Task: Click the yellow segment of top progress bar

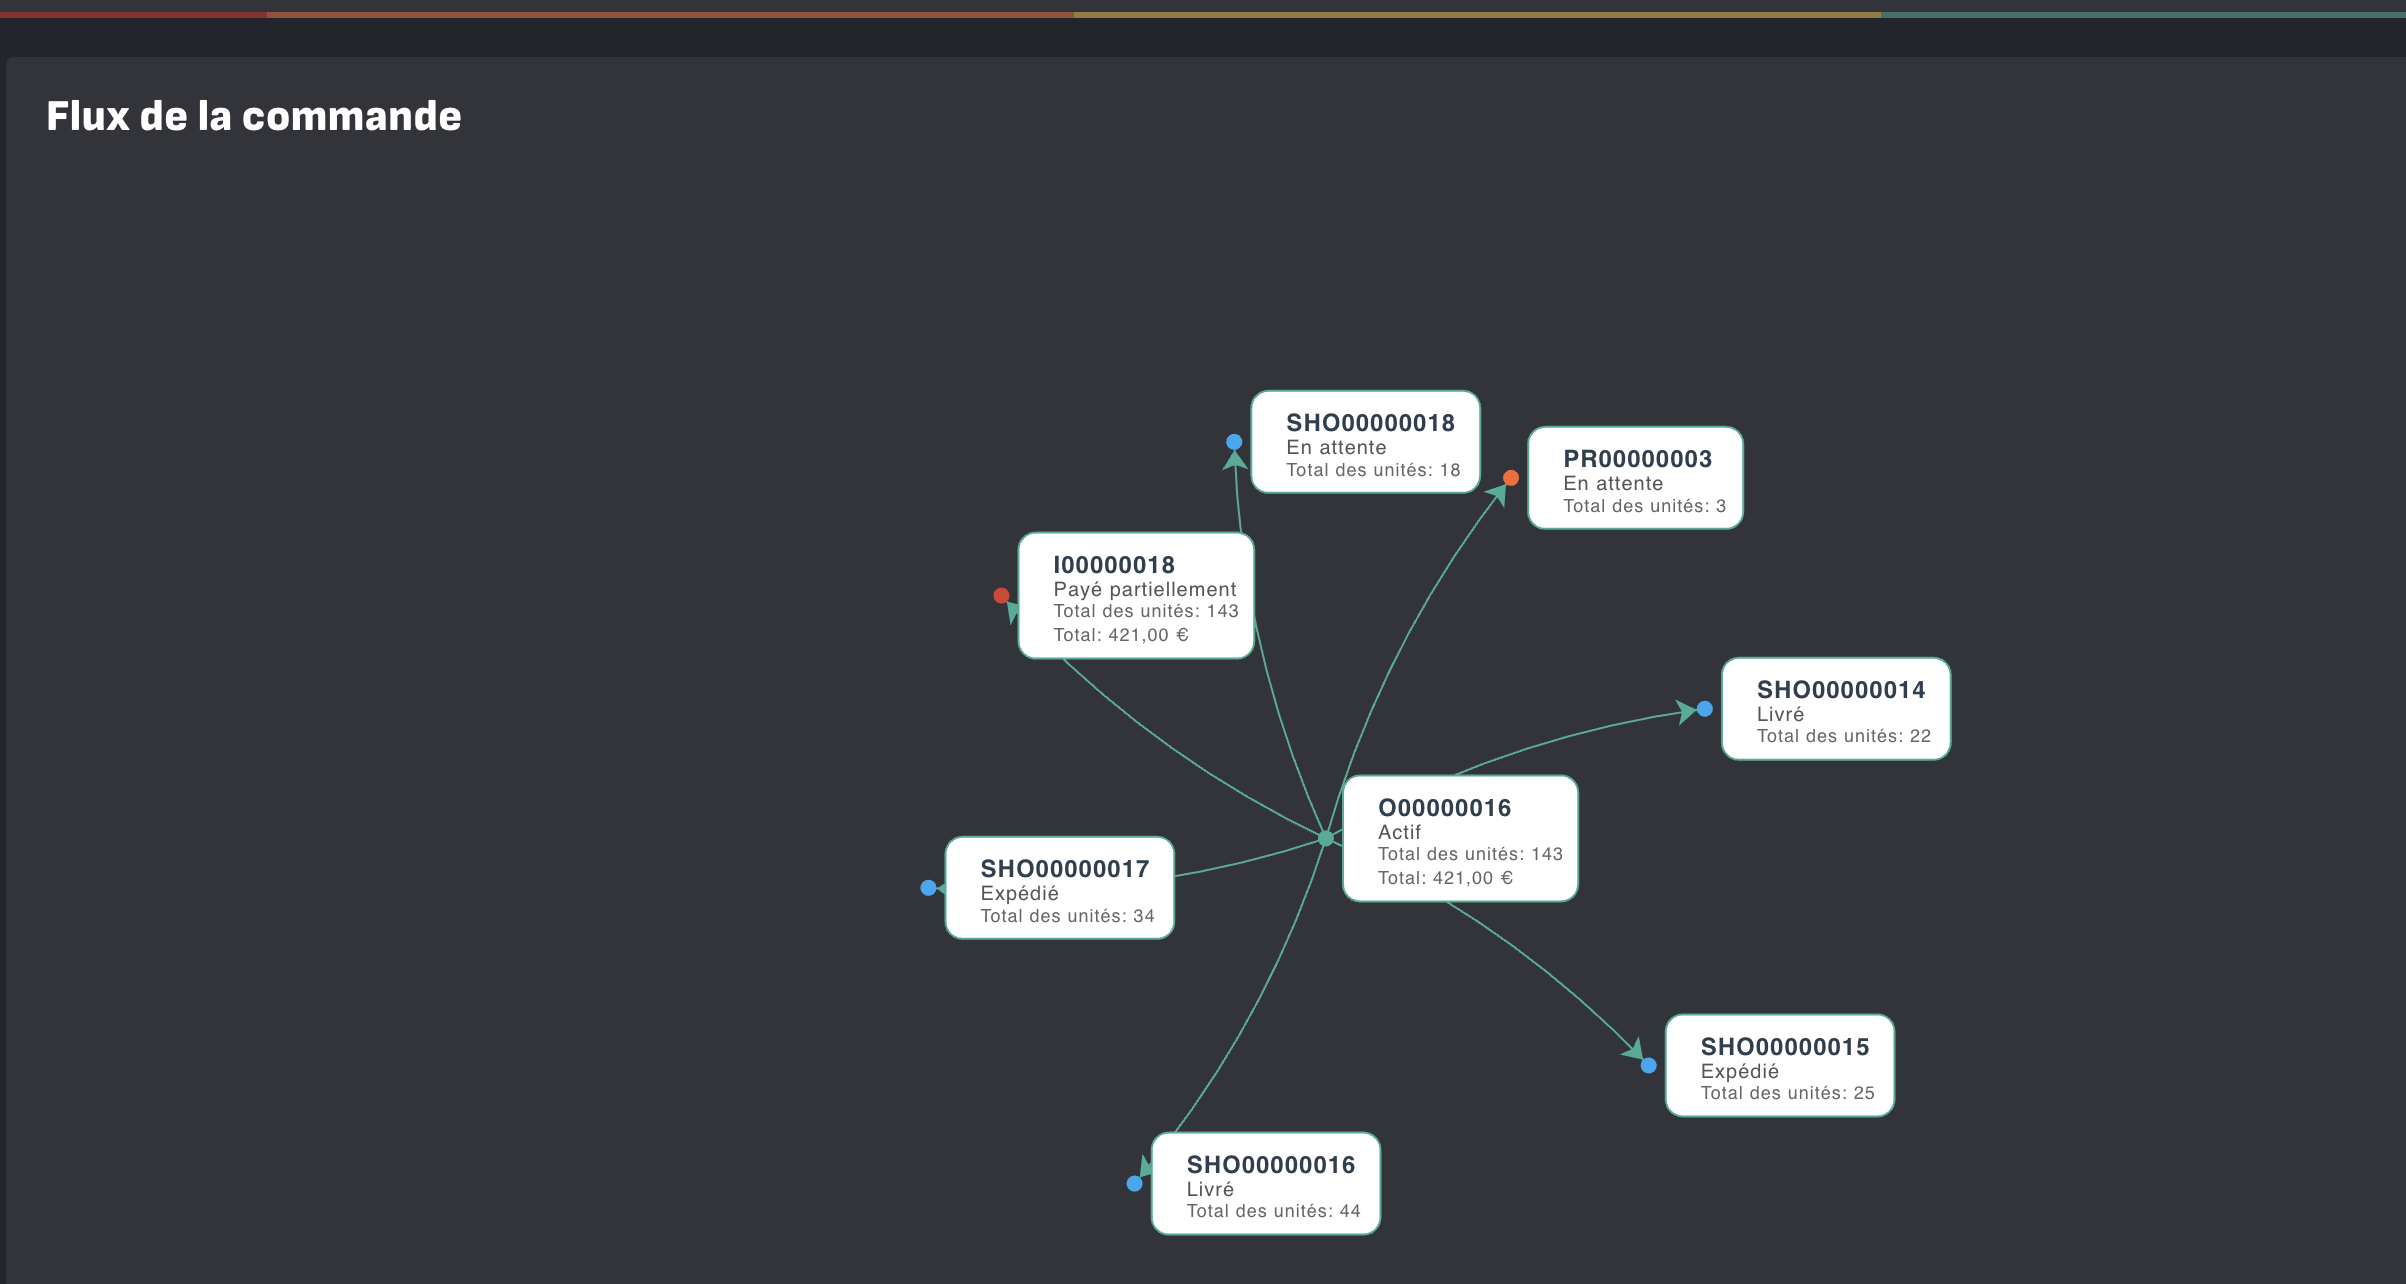Action: [1476, 14]
